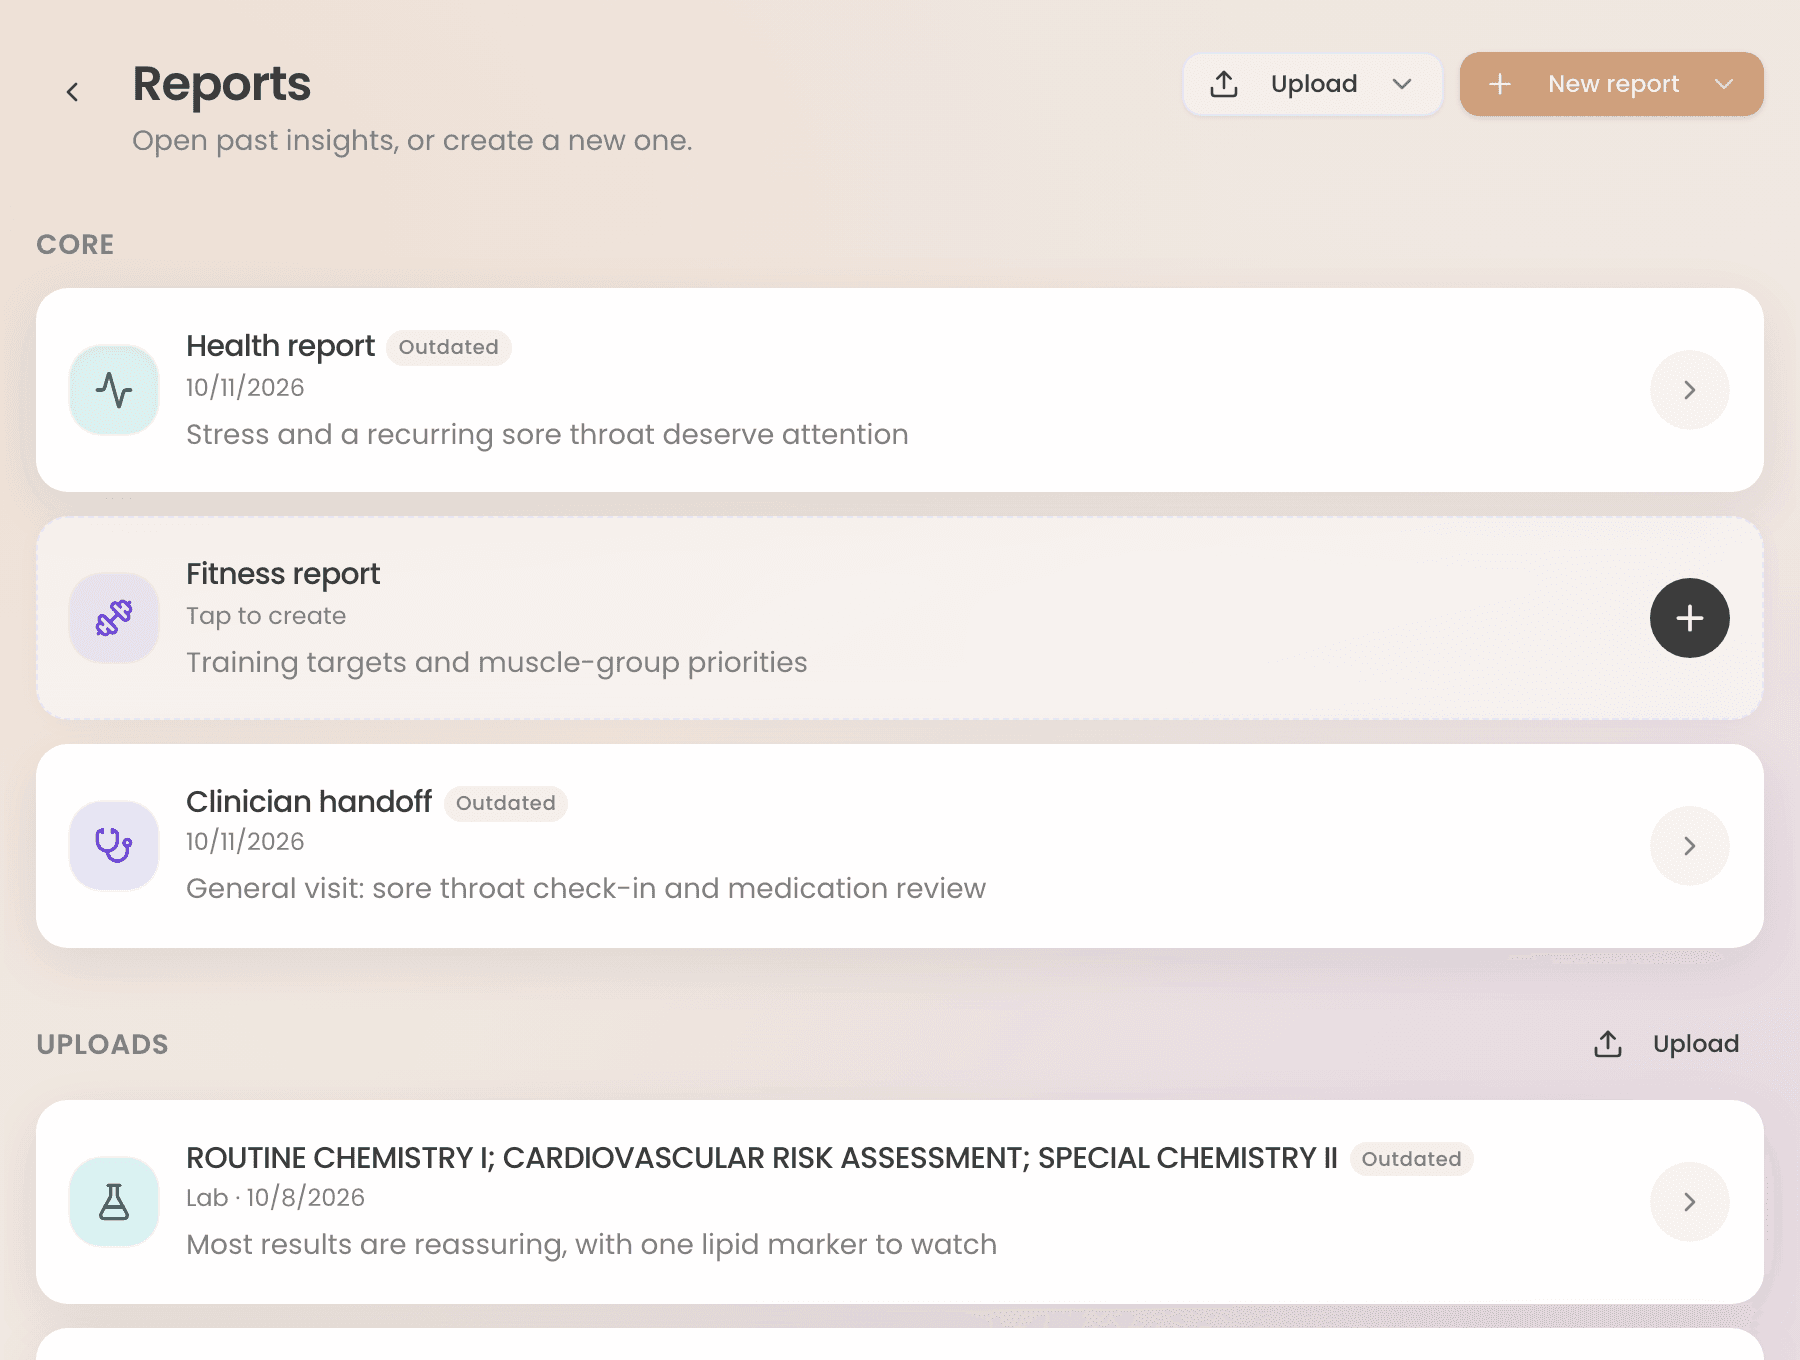Click the CORE section heading

click(x=75, y=245)
